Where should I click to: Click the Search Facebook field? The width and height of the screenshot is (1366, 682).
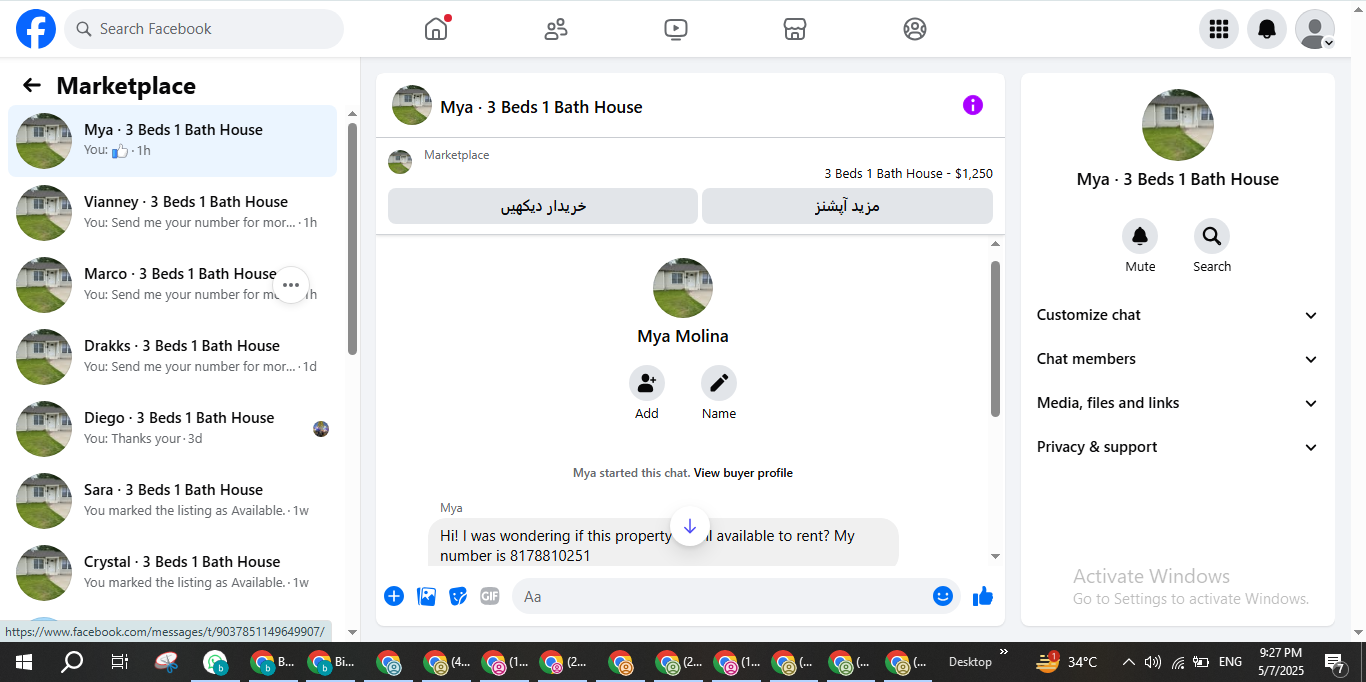[x=204, y=29]
